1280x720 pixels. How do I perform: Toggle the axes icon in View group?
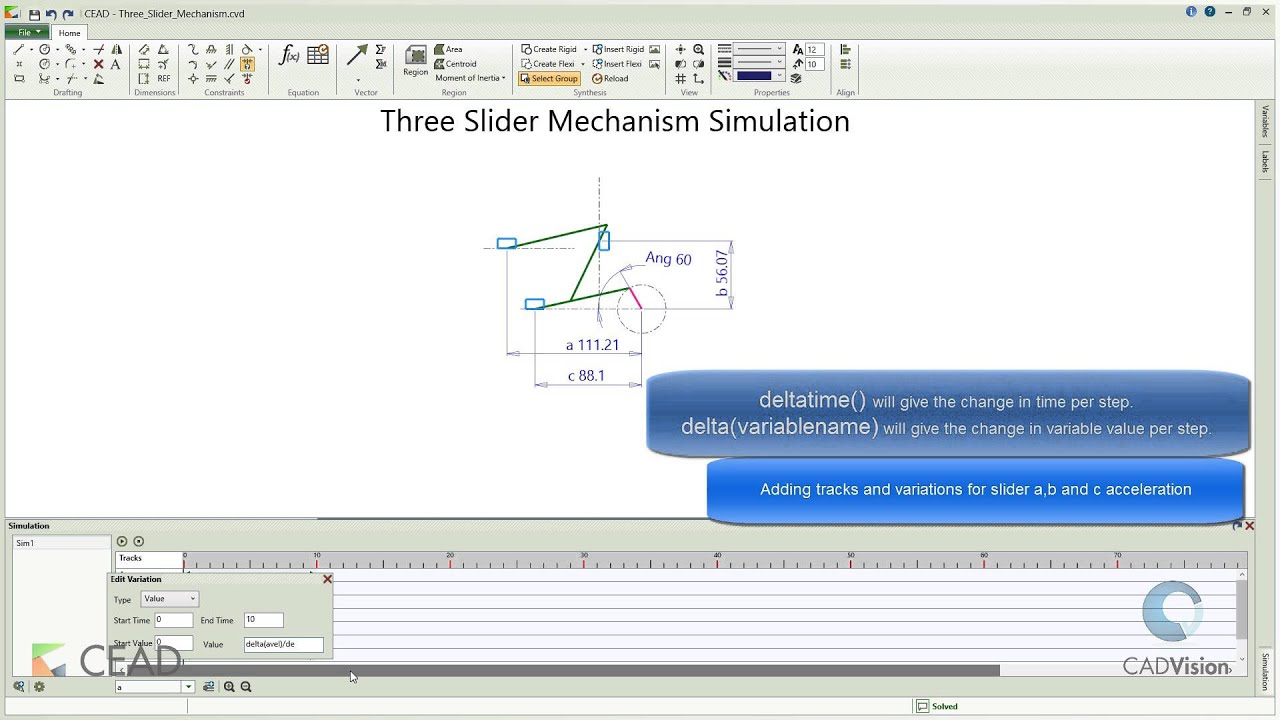tap(698, 78)
